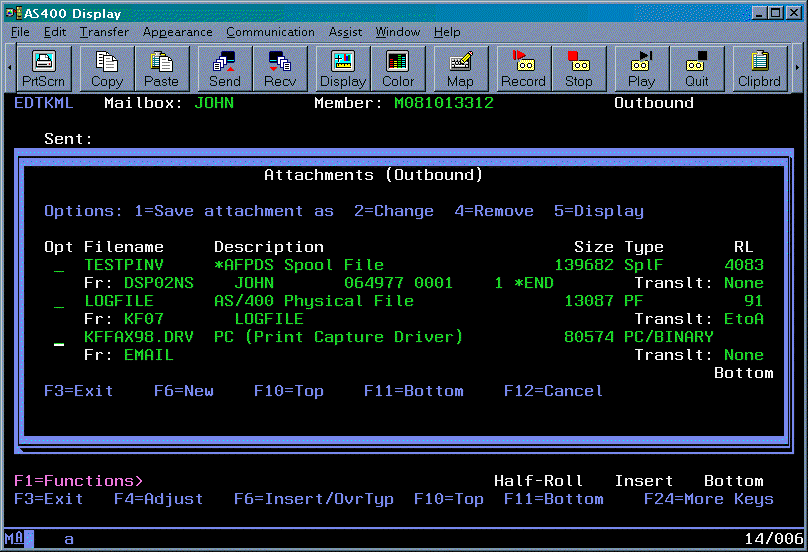Click the KF07 source name
This screenshot has height=552, width=808.
[x=144, y=319]
